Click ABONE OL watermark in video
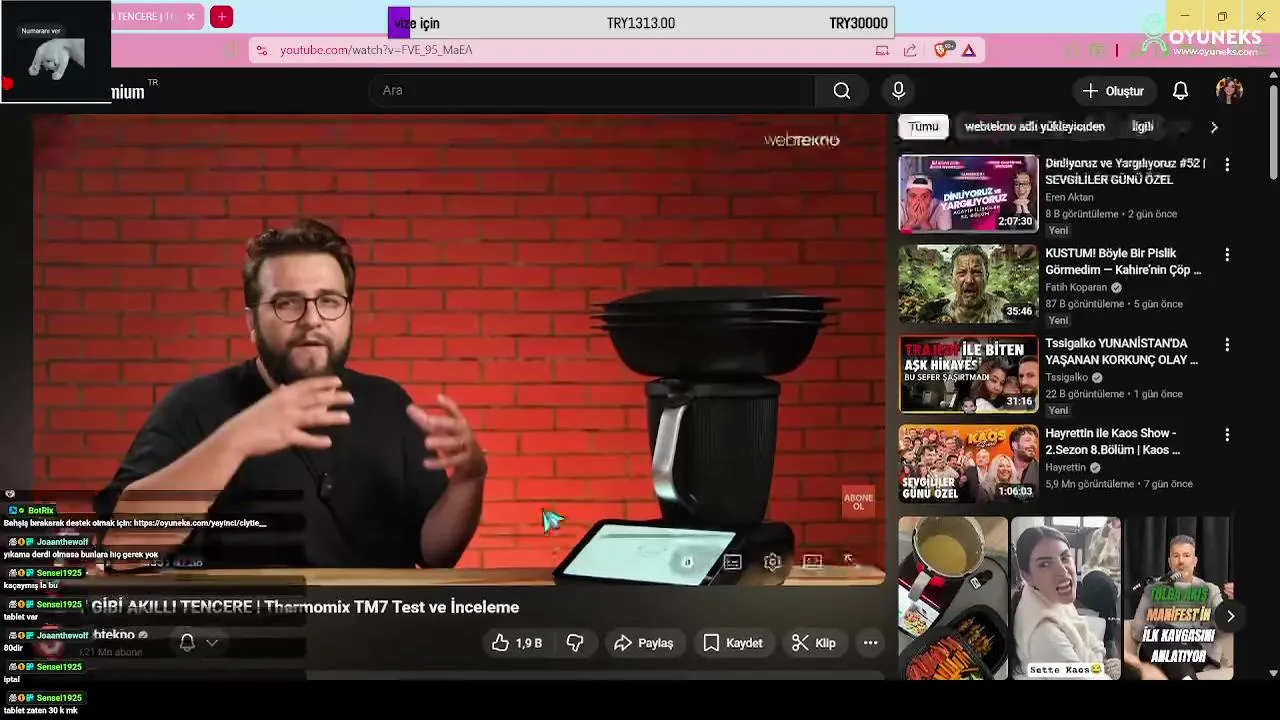 (858, 501)
